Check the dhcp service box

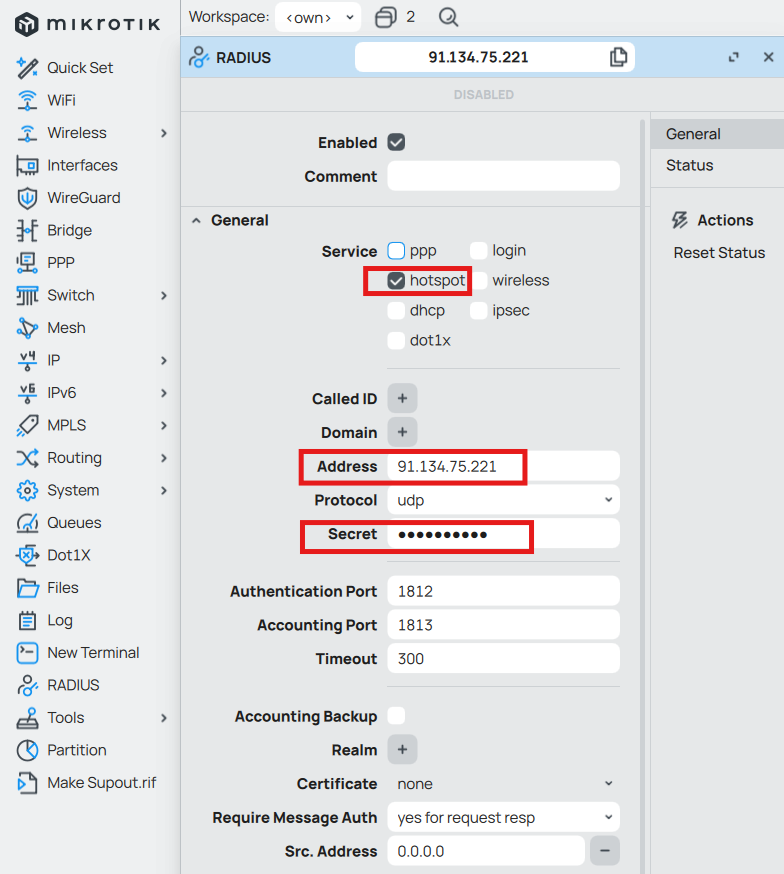point(396,310)
